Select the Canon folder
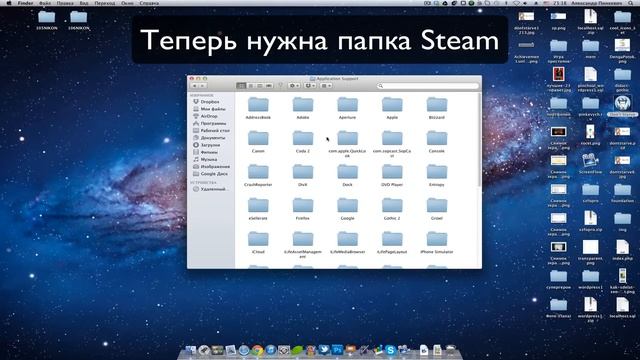 pyautogui.click(x=258, y=142)
